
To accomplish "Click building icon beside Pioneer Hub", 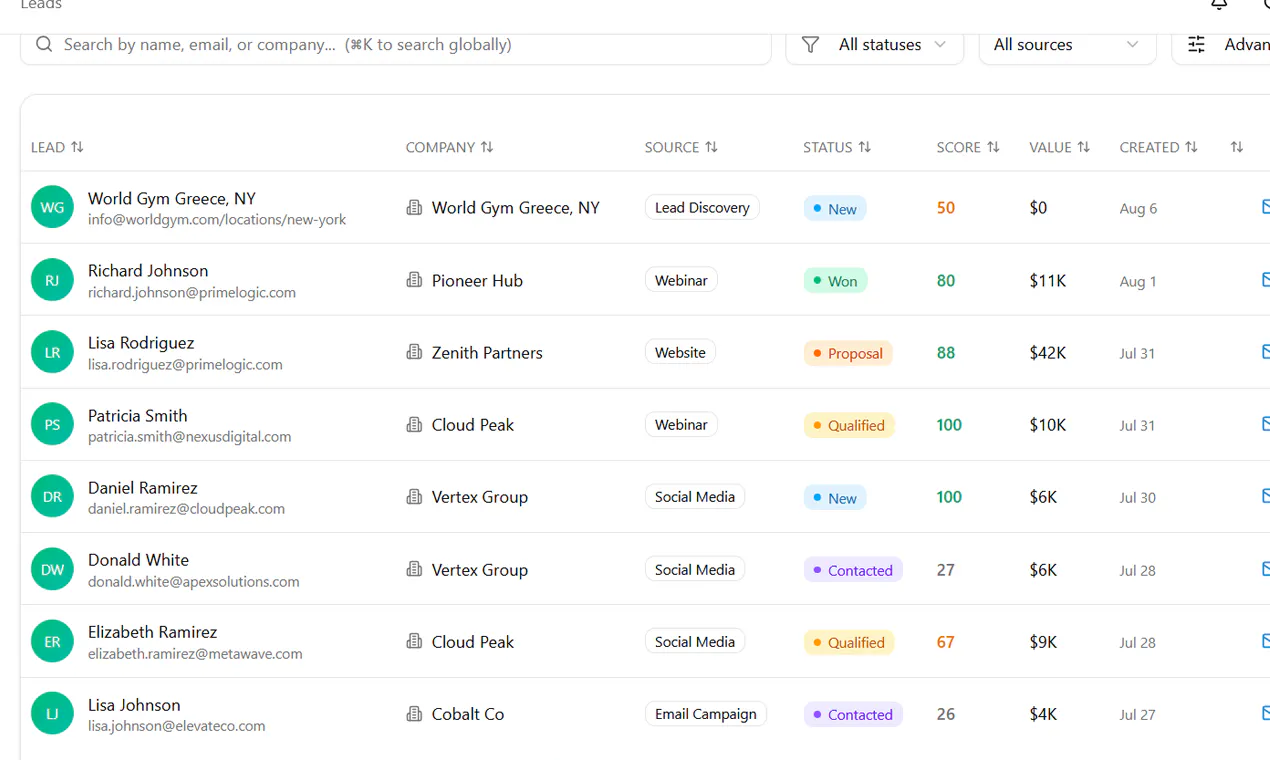I will tap(414, 280).
